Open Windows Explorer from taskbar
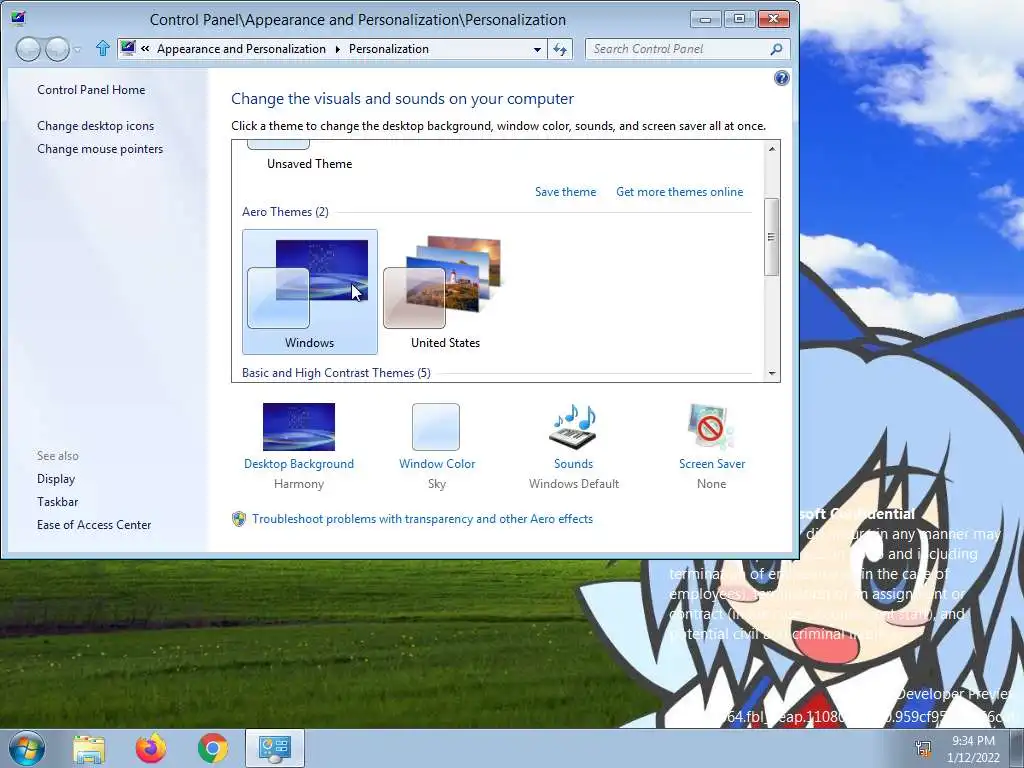 (x=89, y=749)
